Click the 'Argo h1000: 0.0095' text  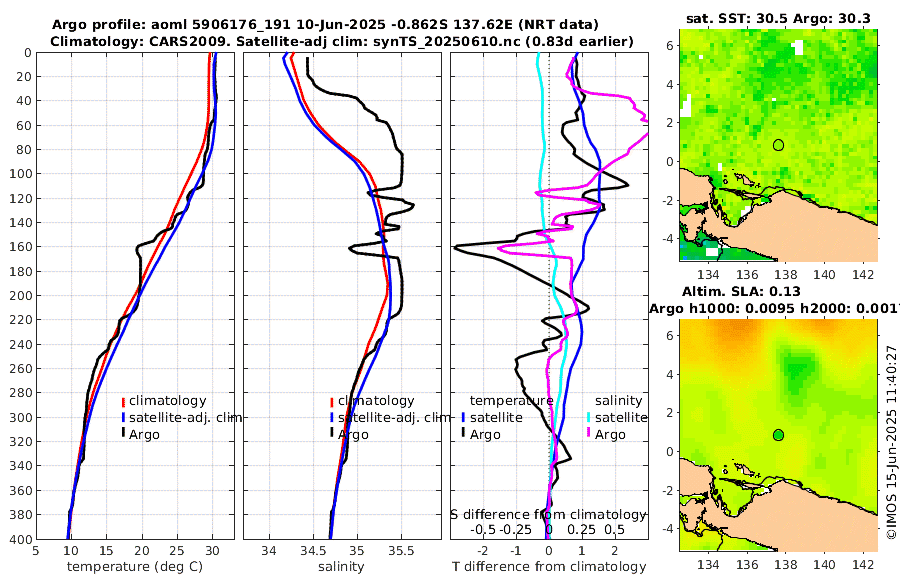click(x=722, y=309)
